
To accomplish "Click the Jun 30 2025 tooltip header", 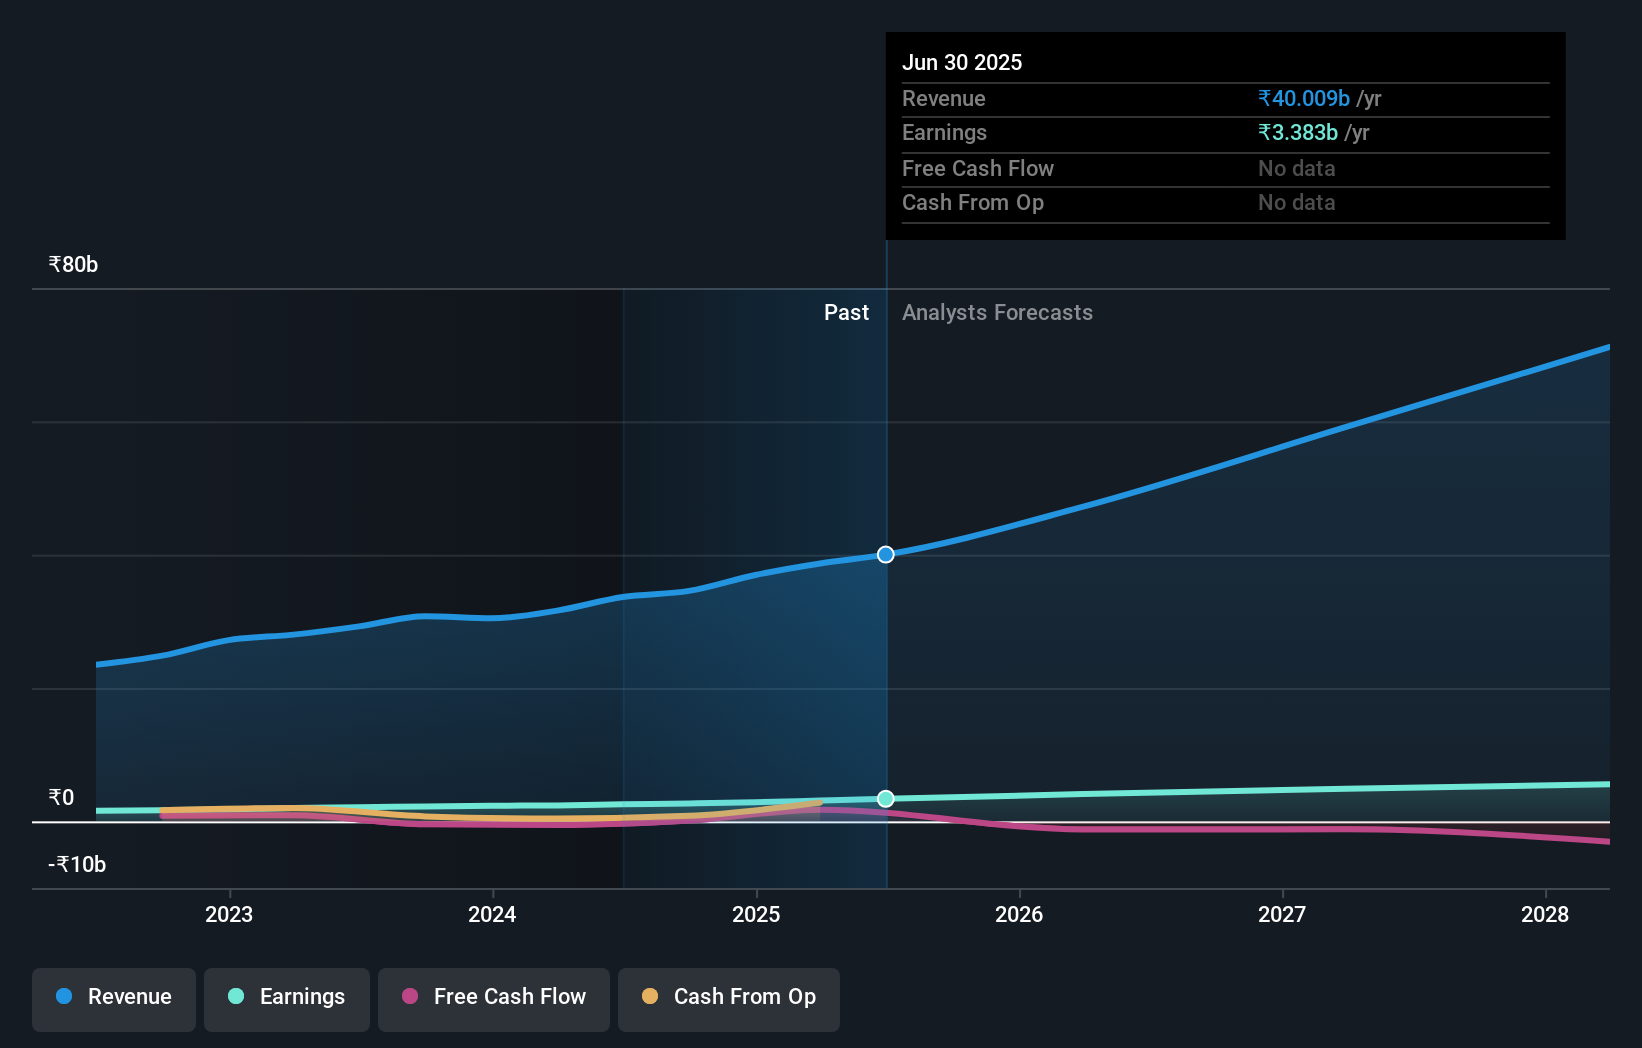I will [962, 62].
